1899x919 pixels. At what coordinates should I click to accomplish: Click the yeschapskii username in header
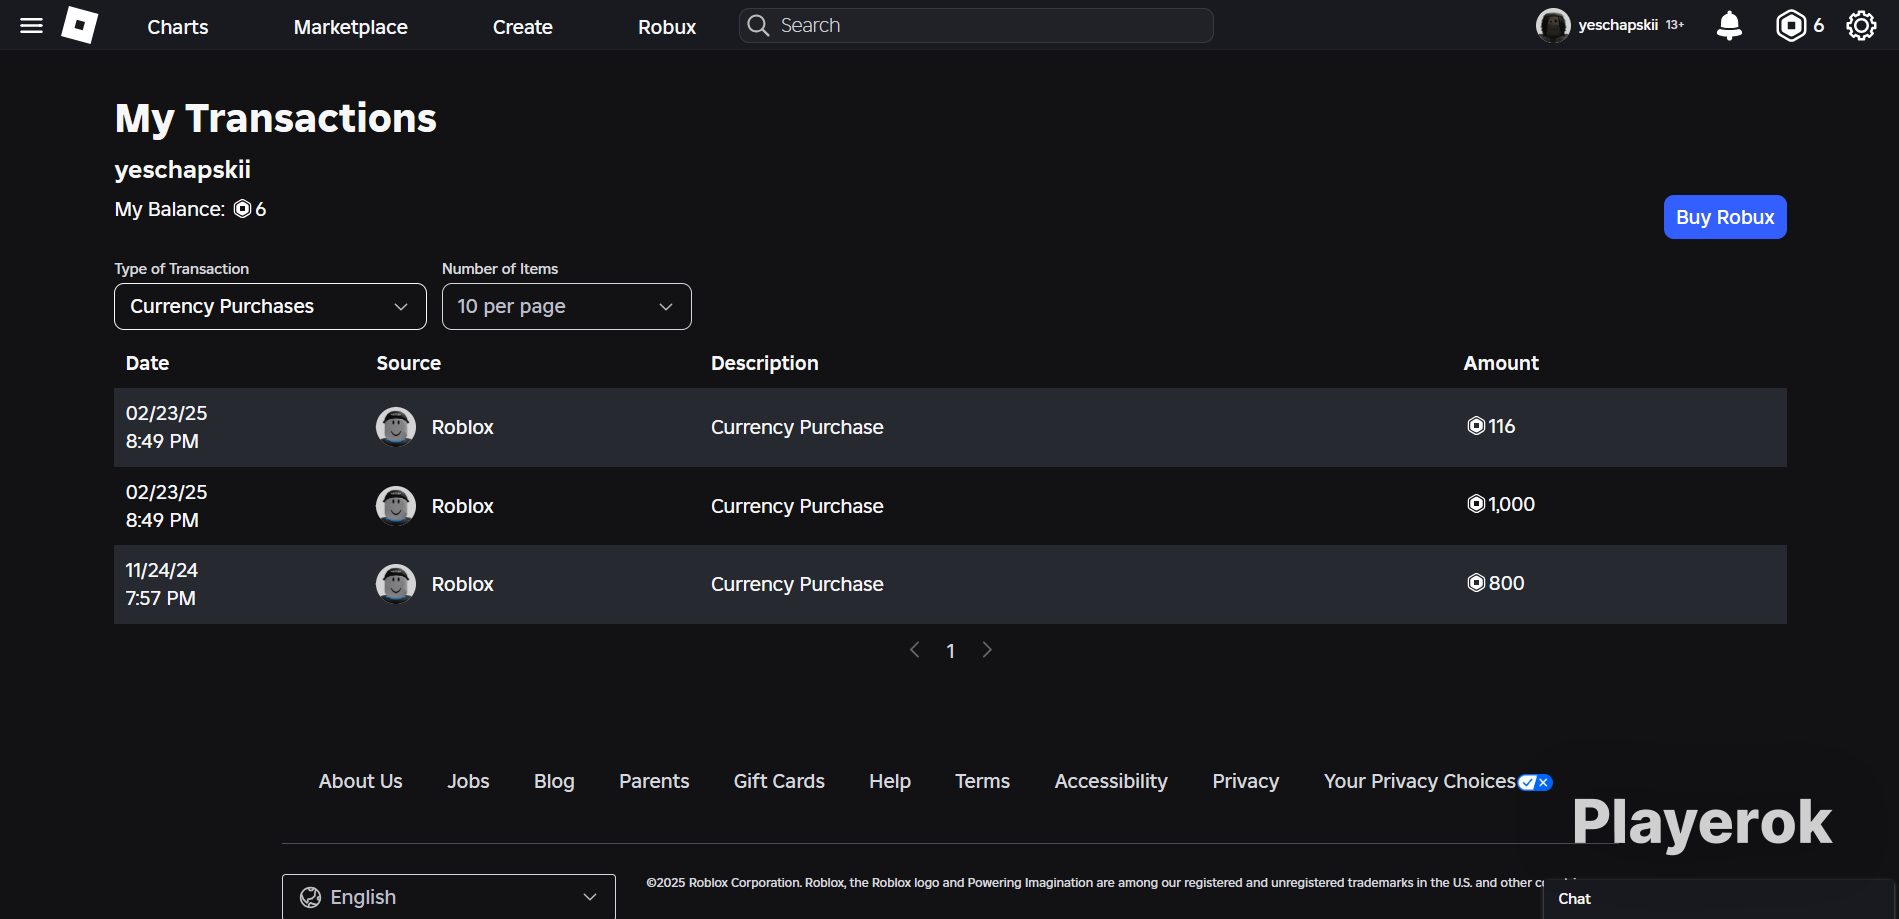pos(1618,25)
